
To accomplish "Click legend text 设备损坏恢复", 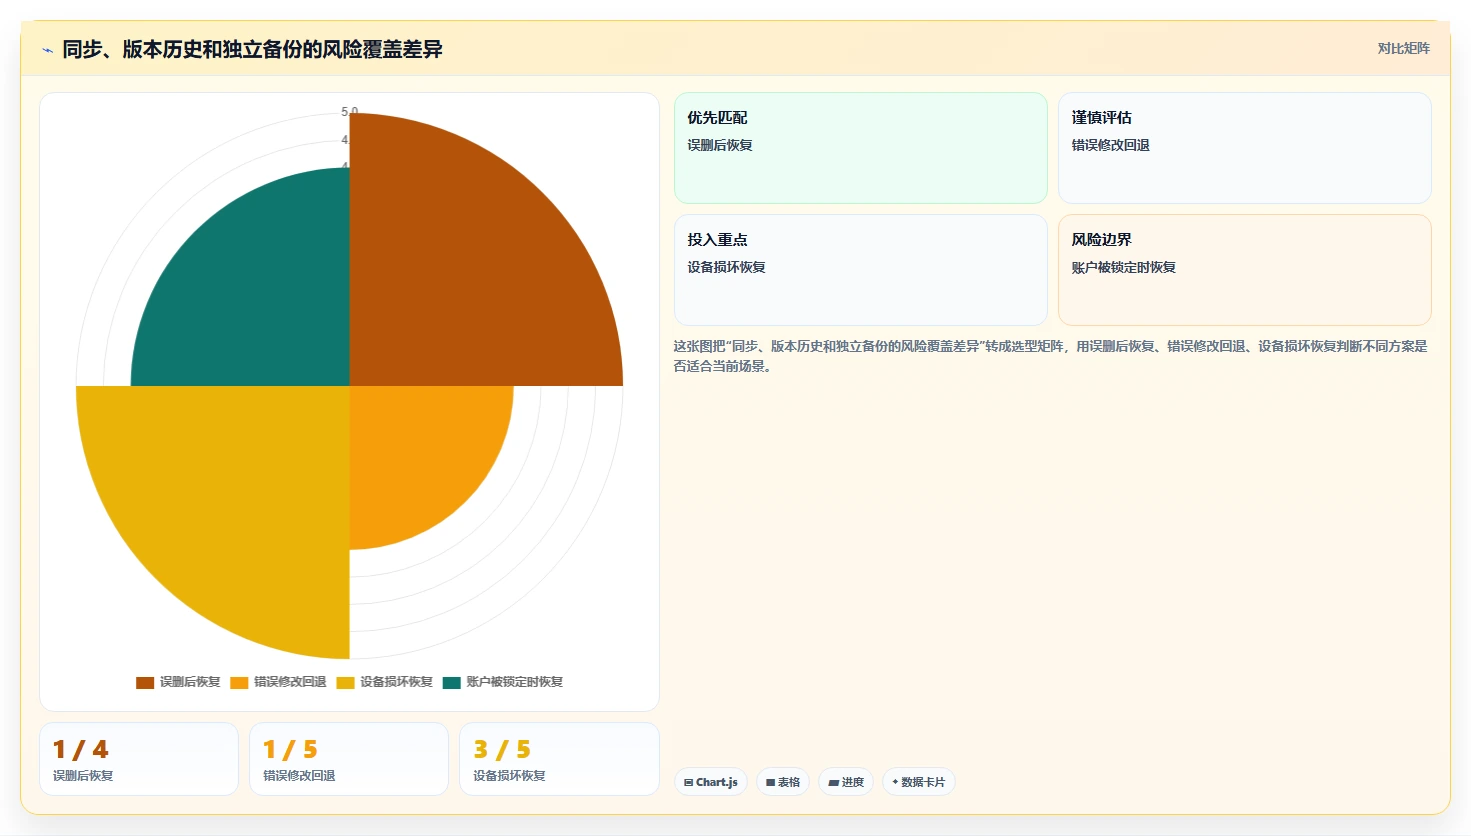I will point(396,682).
